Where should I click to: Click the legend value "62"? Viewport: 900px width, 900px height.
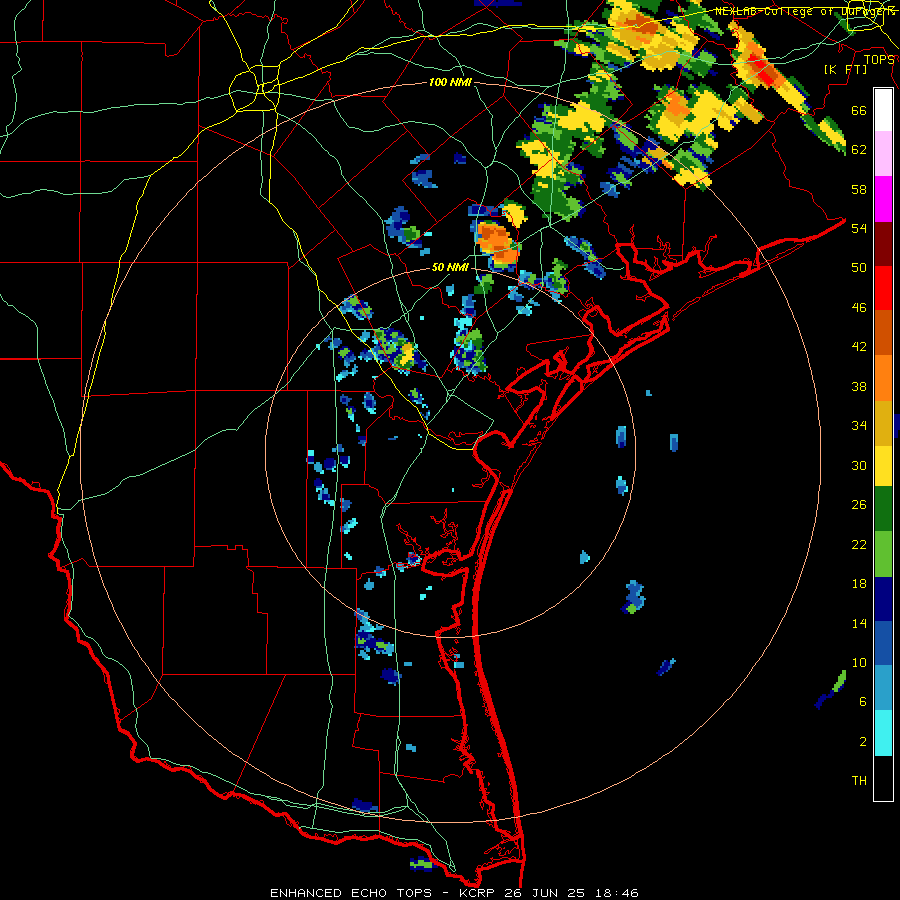pyautogui.click(x=859, y=150)
